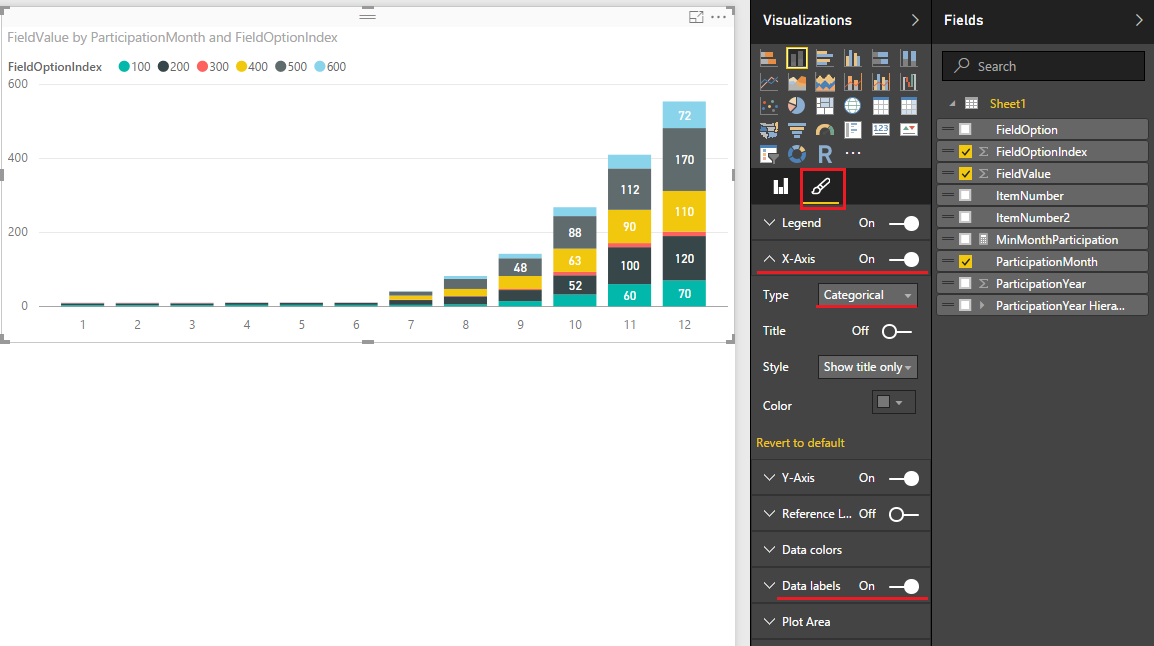The image size is (1154, 646).
Task: Switch visual to Pie chart
Action: (x=796, y=106)
